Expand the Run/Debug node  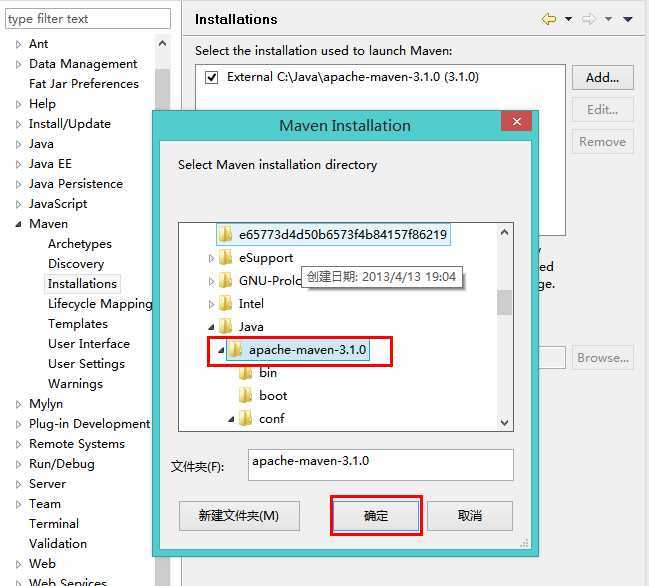(x=18, y=464)
